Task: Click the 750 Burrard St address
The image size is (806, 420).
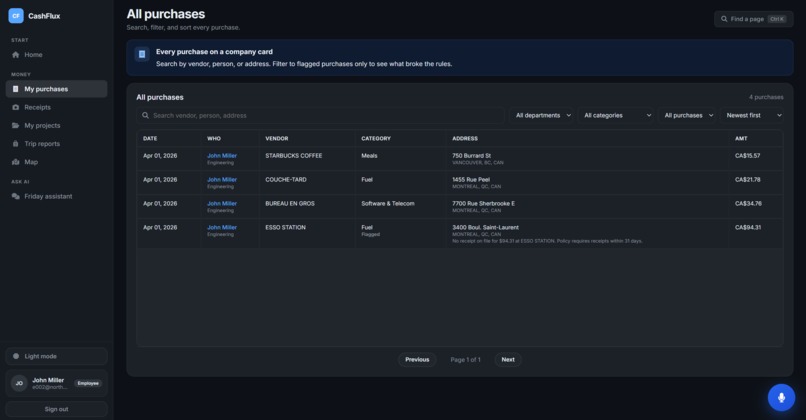Action: pos(471,156)
